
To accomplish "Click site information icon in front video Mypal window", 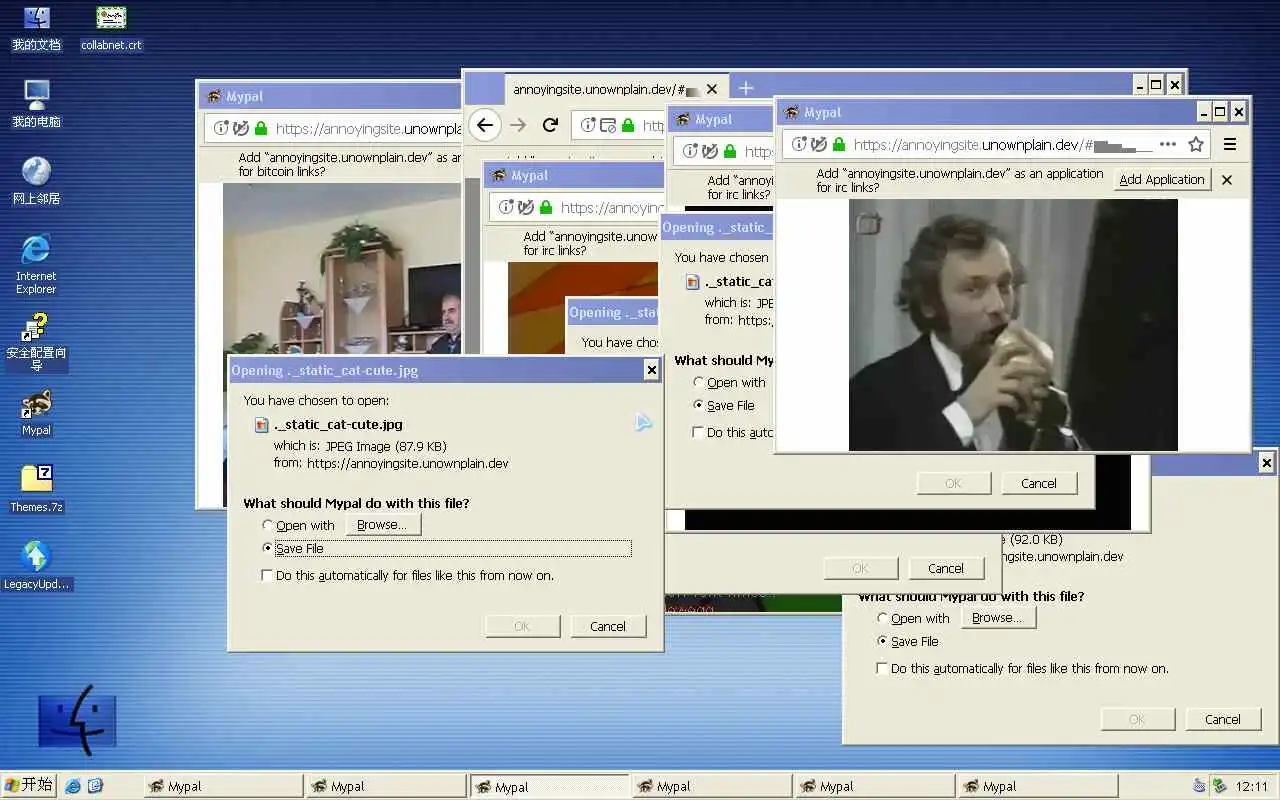I will [799, 145].
